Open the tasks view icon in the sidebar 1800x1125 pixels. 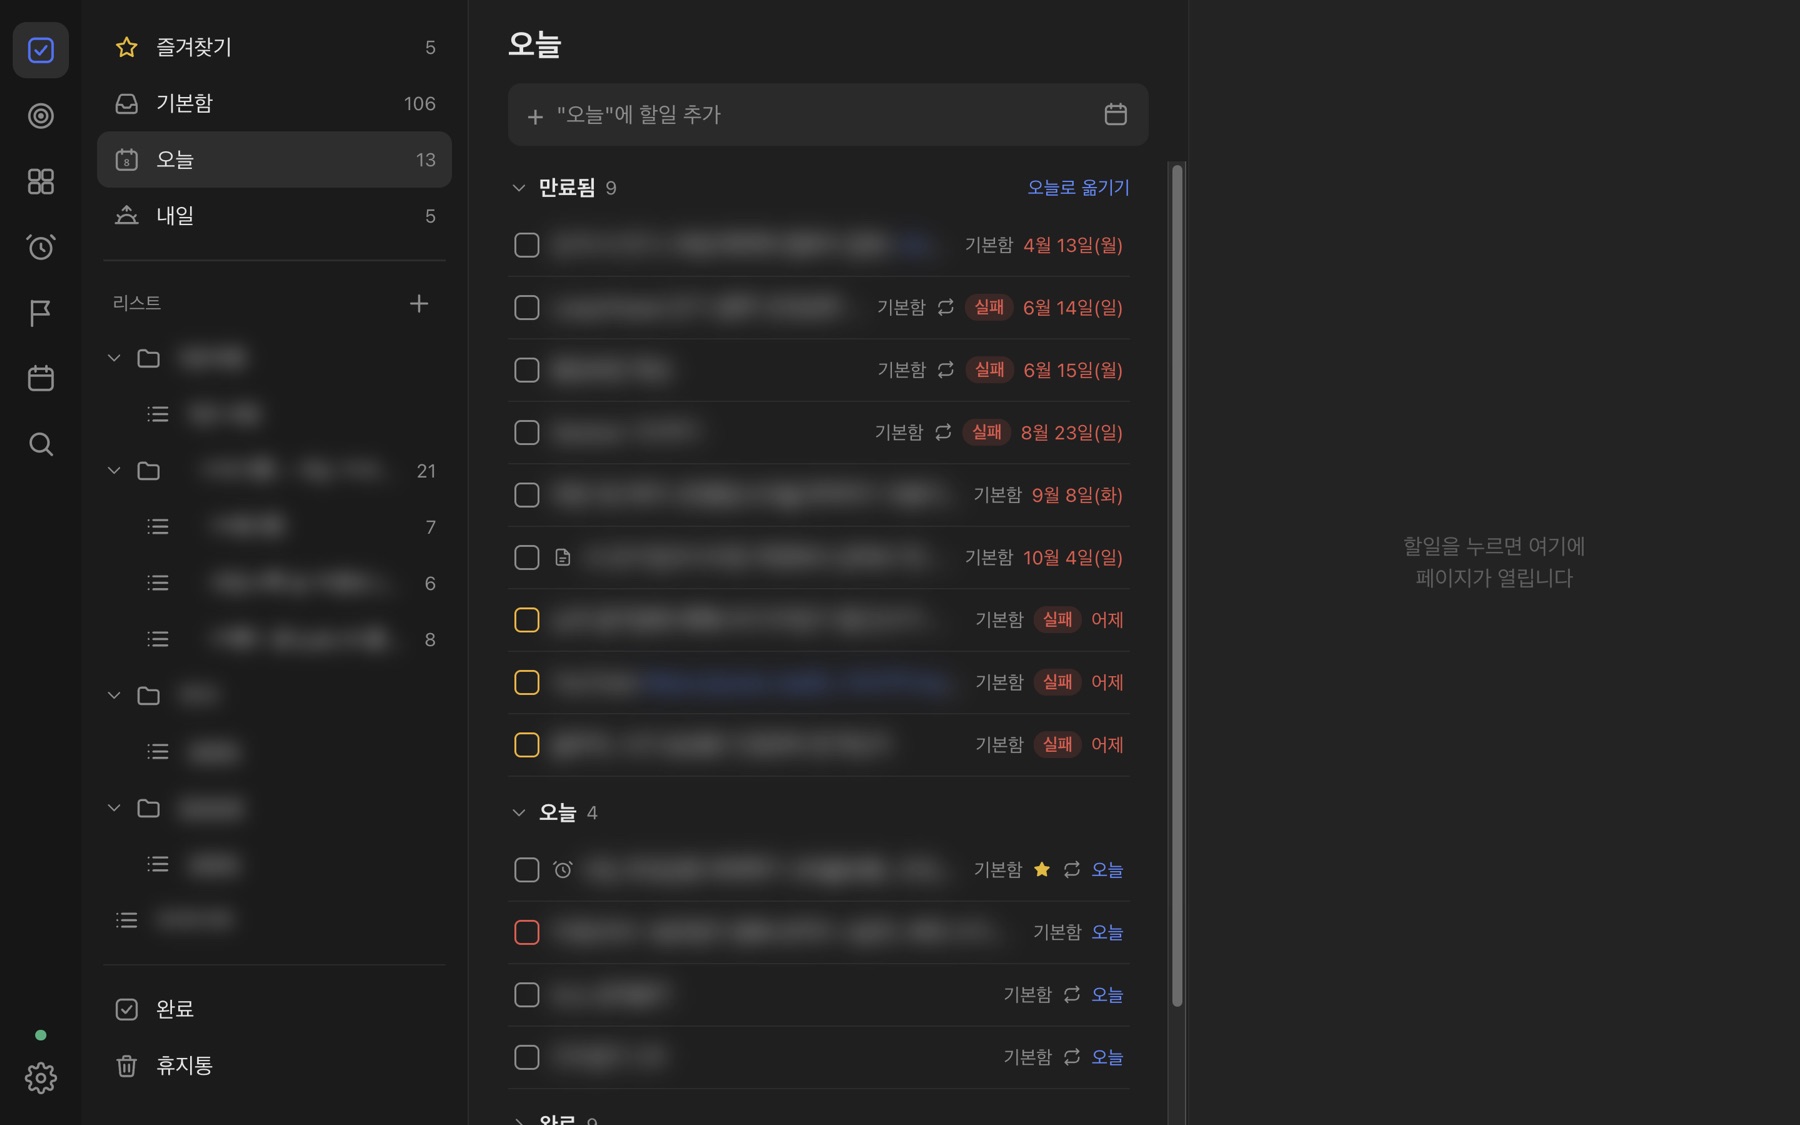click(41, 50)
